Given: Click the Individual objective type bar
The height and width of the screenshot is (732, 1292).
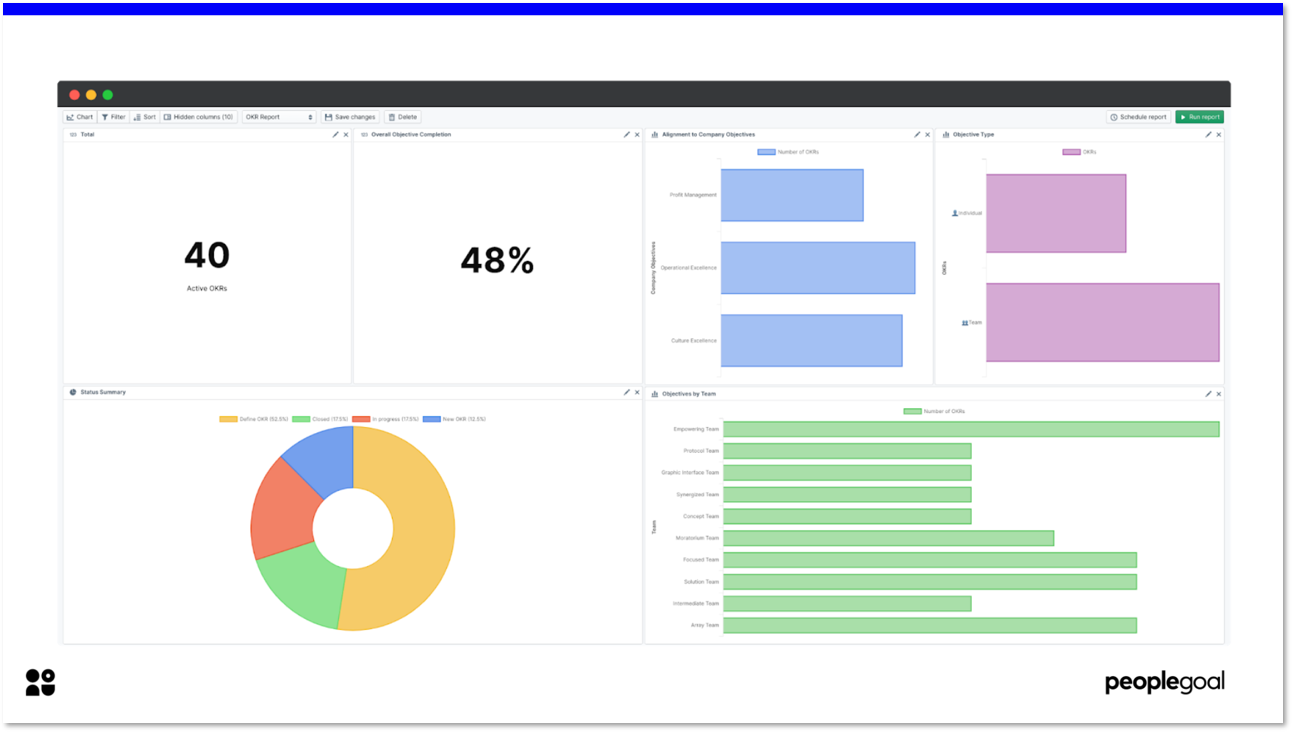Looking at the screenshot, I should pyautogui.click(x=1056, y=213).
